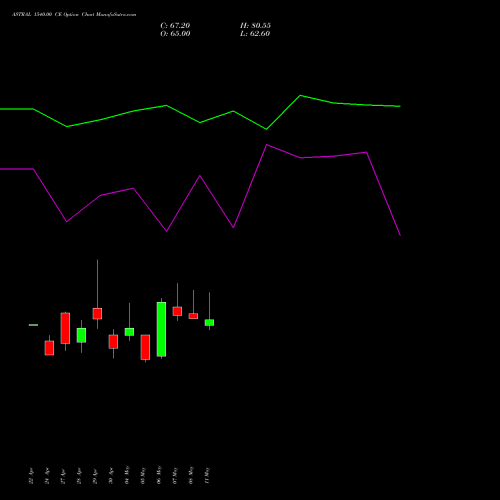Click the red candle above 05 May
This screenshot has height=500, width=500.
[145, 347]
